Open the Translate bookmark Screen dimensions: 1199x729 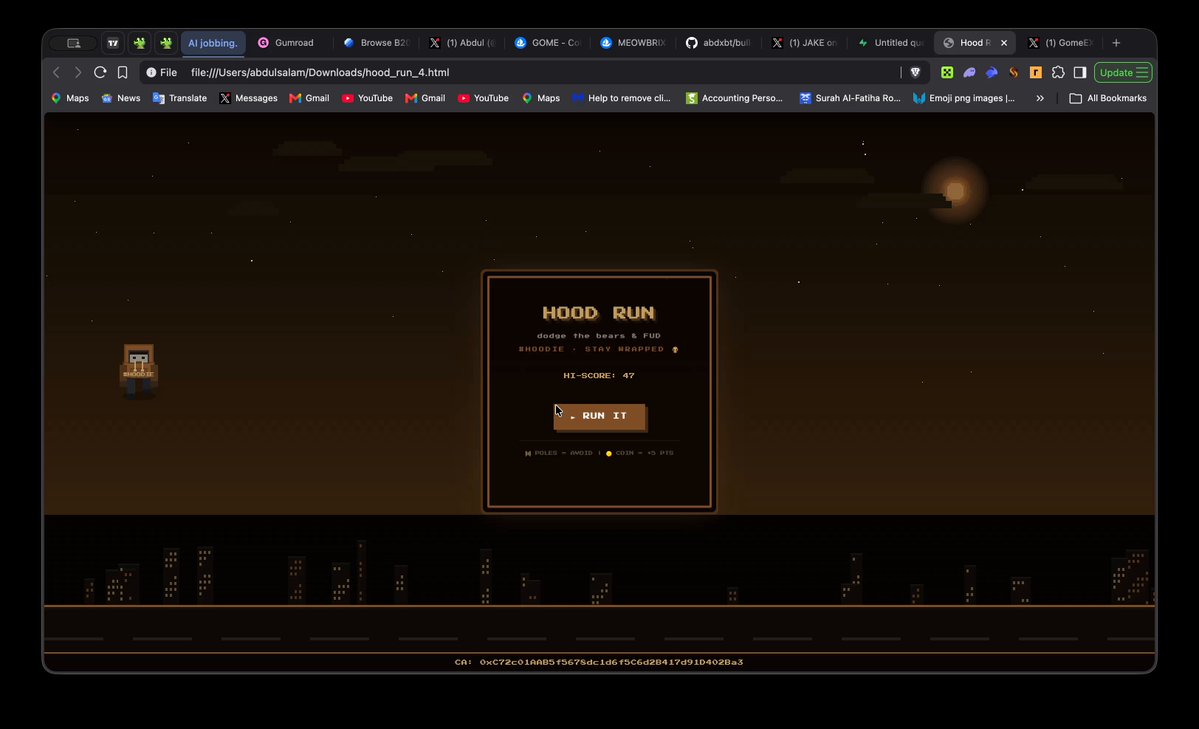[x=180, y=98]
